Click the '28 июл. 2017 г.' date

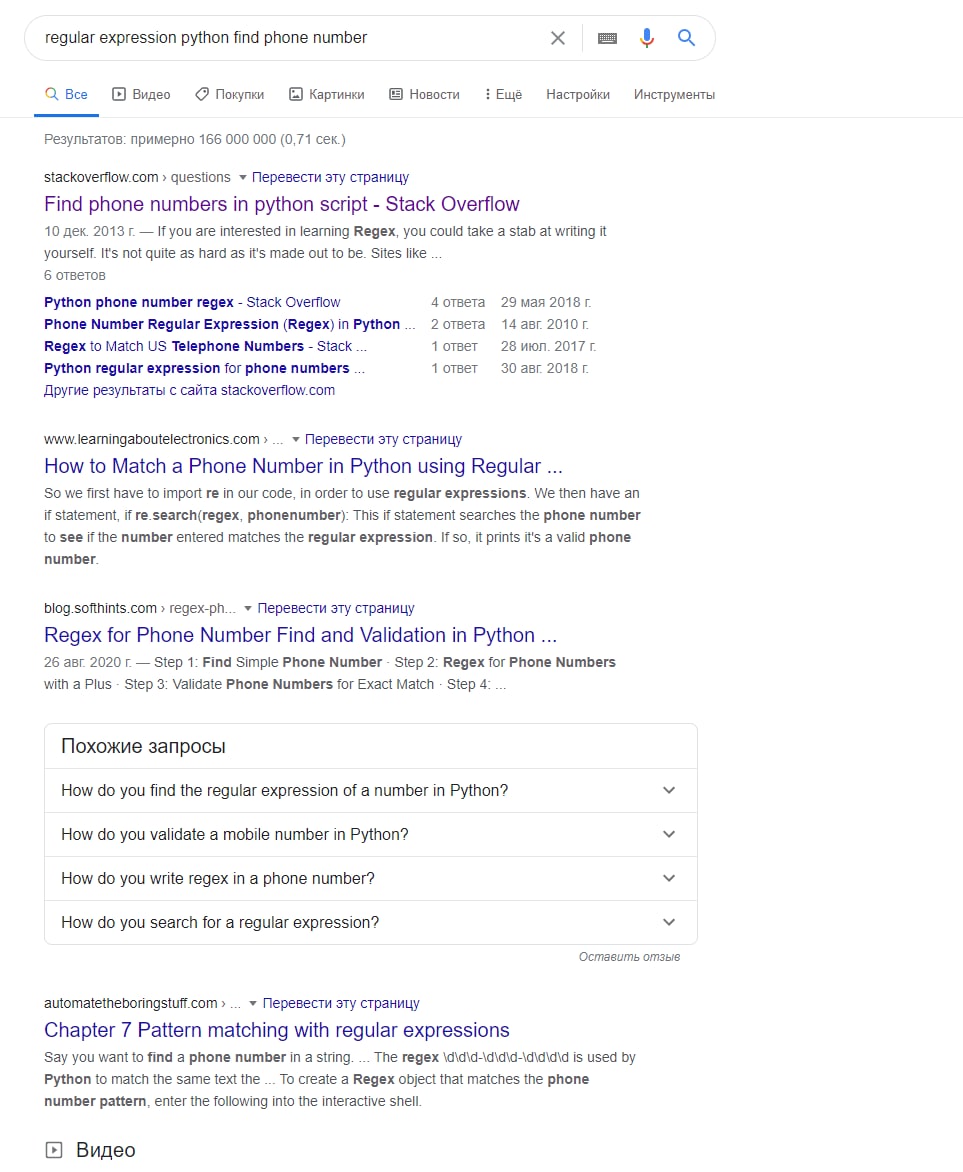pyautogui.click(x=548, y=346)
